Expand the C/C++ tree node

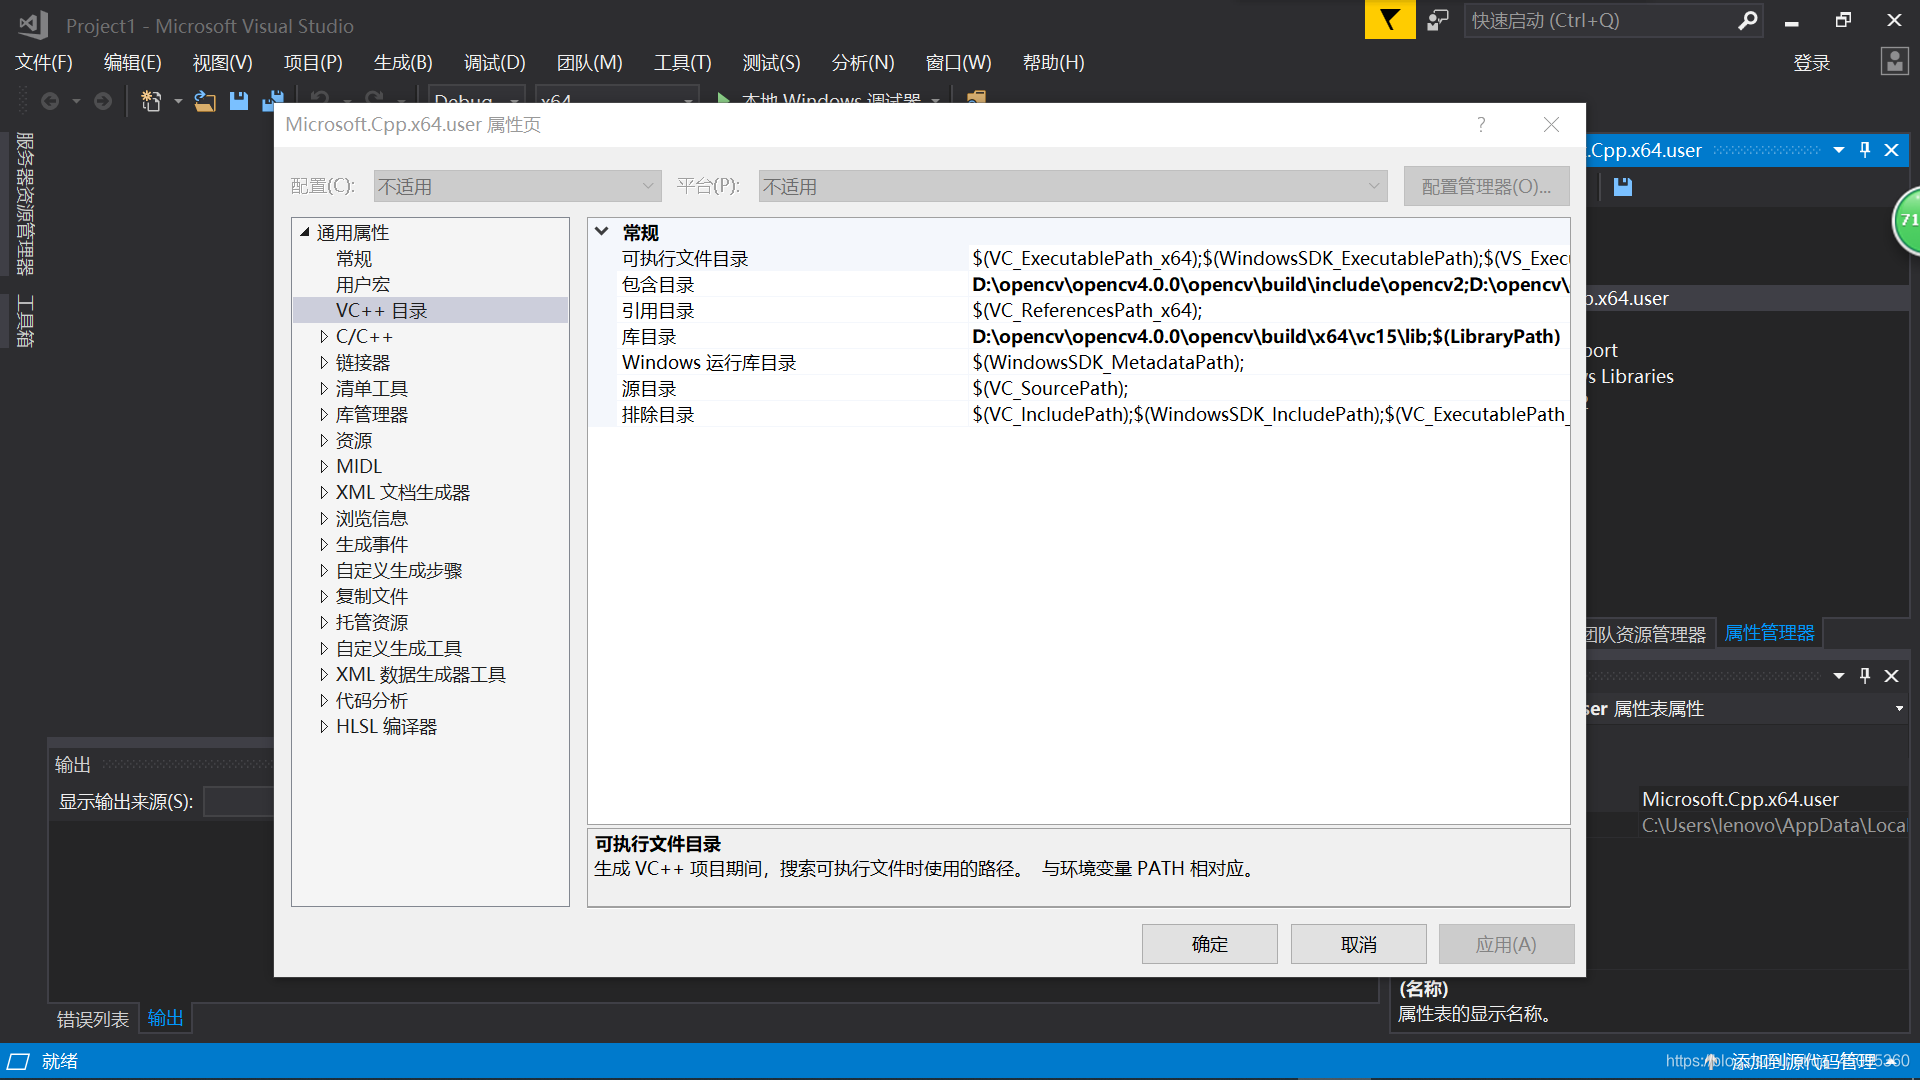[x=323, y=337]
